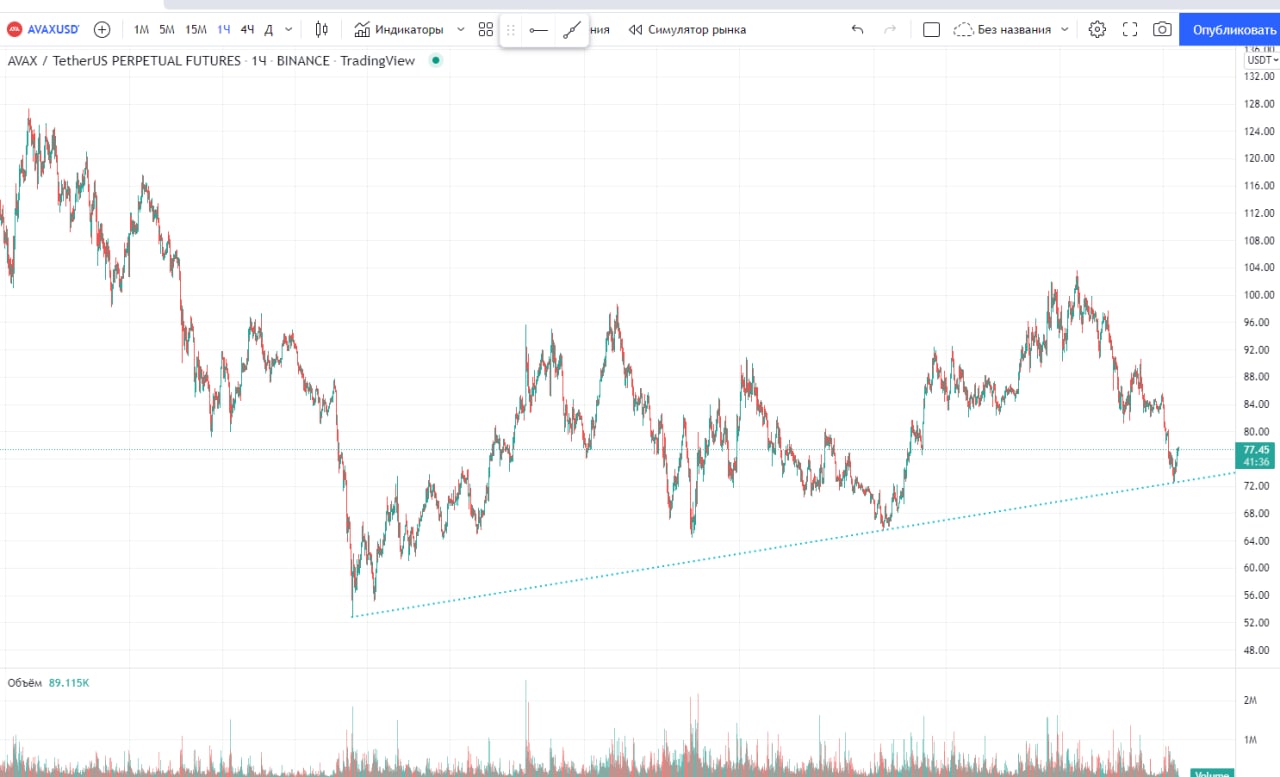The height and width of the screenshot is (777, 1280).
Task: Select the 5M timeframe
Action: point(167,29)
